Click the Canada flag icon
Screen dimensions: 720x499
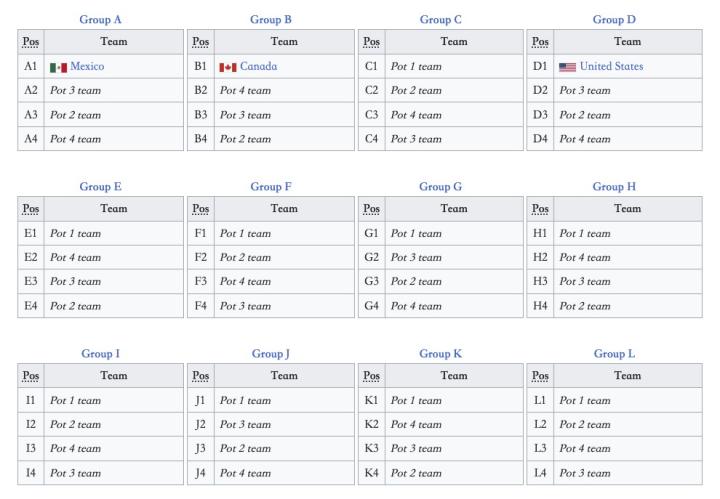click(x=227, y=67)
